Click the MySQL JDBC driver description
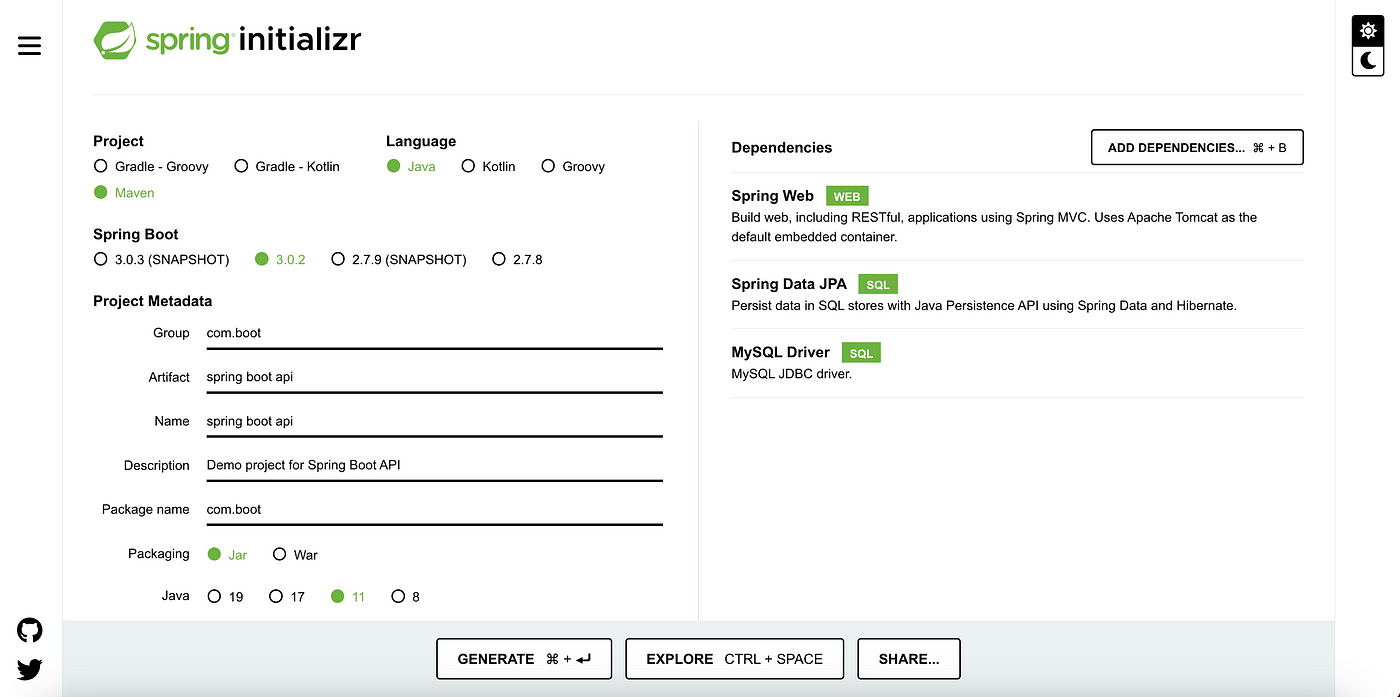This screenshot has height=697, width=1400. [x=792, y=374]
